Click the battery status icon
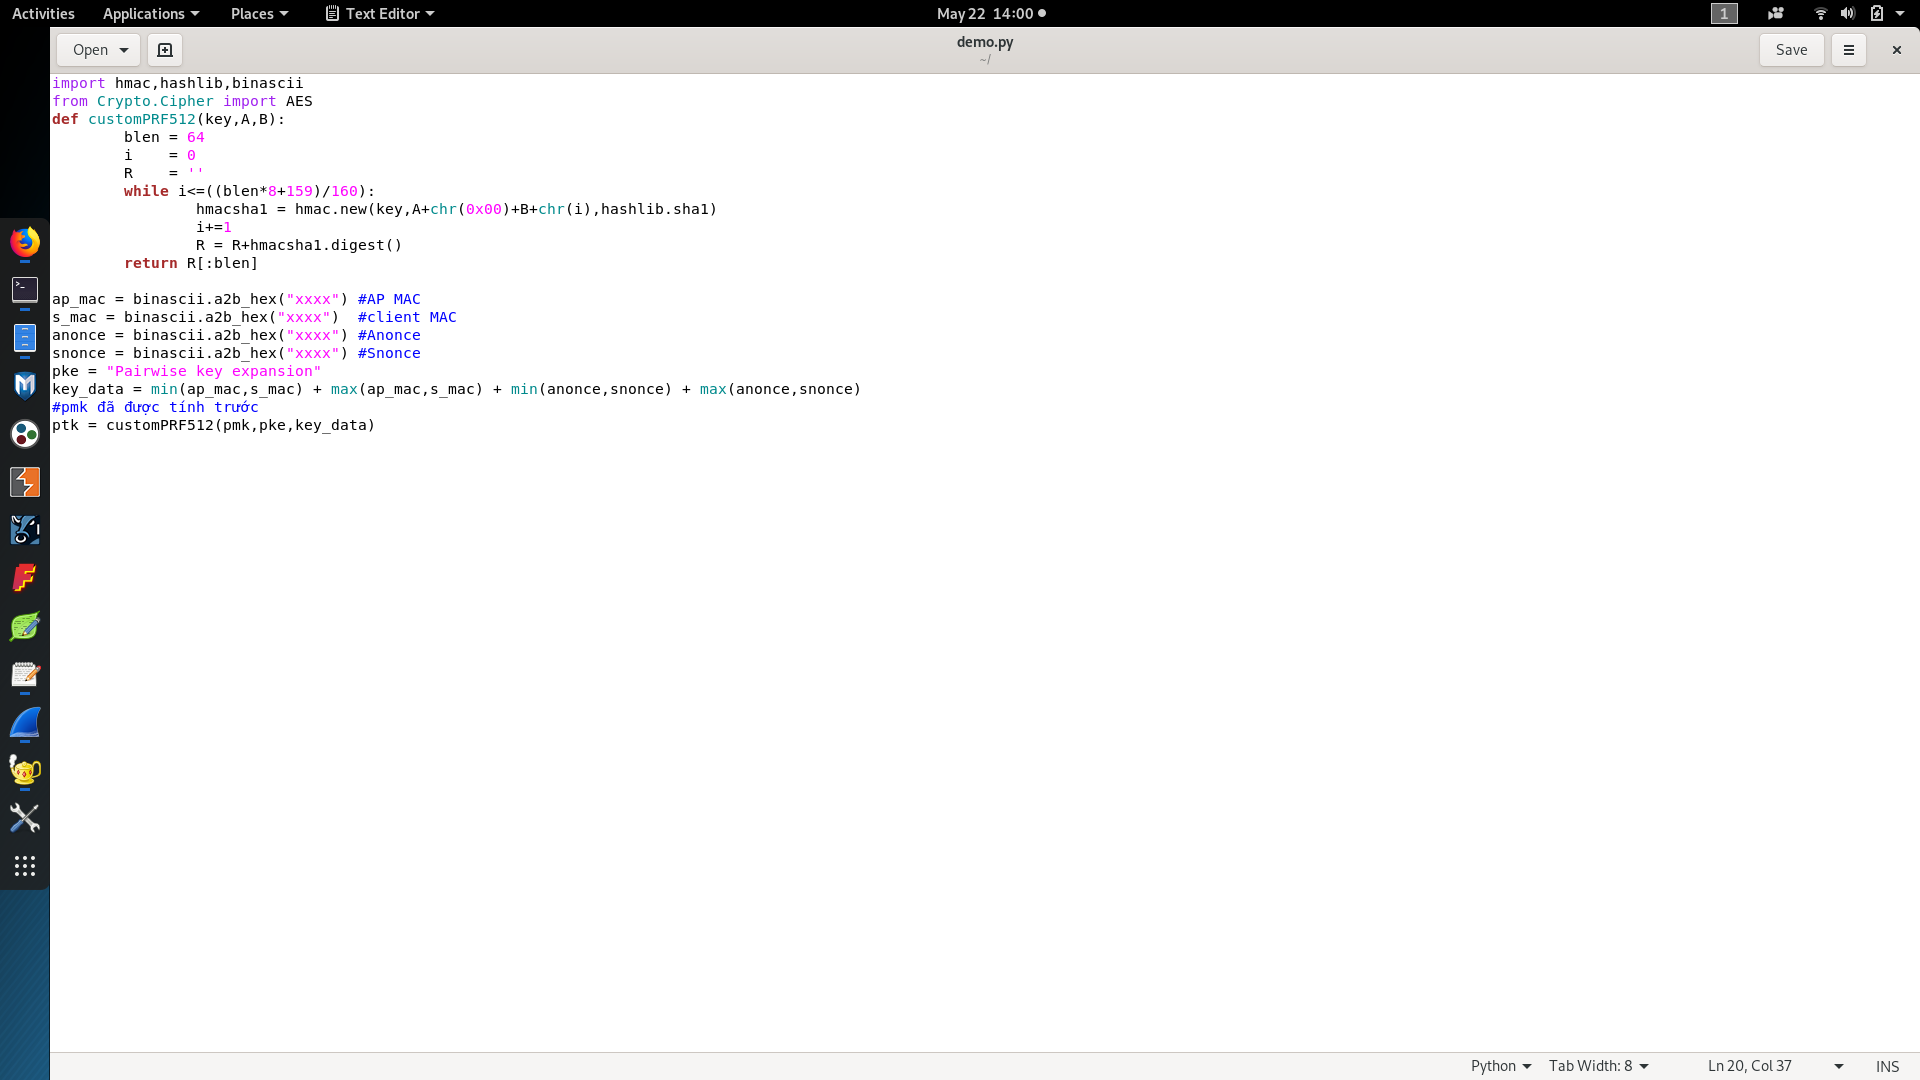This screenshot has width=1920, height=1080. tap(1877, 13)
